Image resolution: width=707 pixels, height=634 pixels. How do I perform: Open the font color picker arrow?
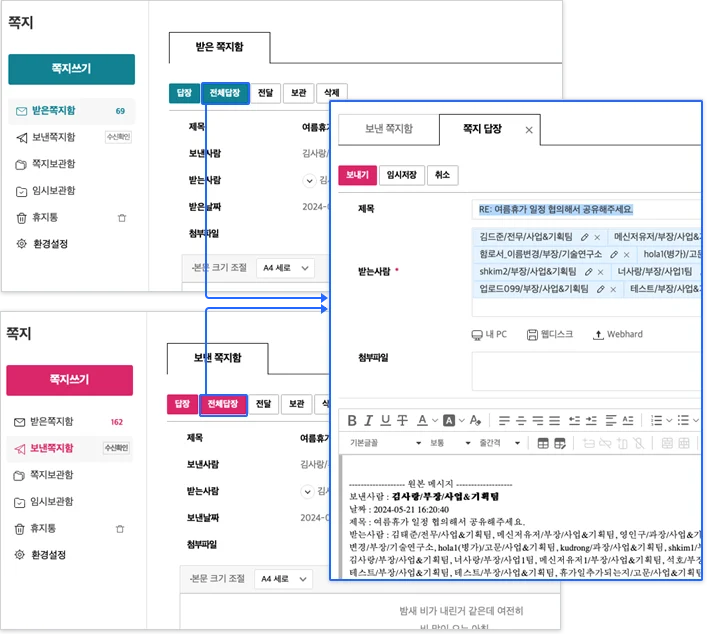tap(436, 420)
